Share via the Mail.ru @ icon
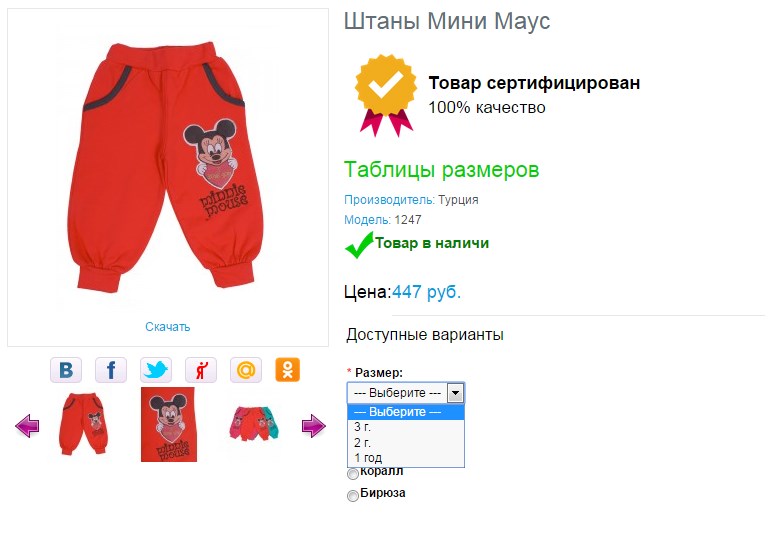 pyautogui.click(x=246, y=370)
